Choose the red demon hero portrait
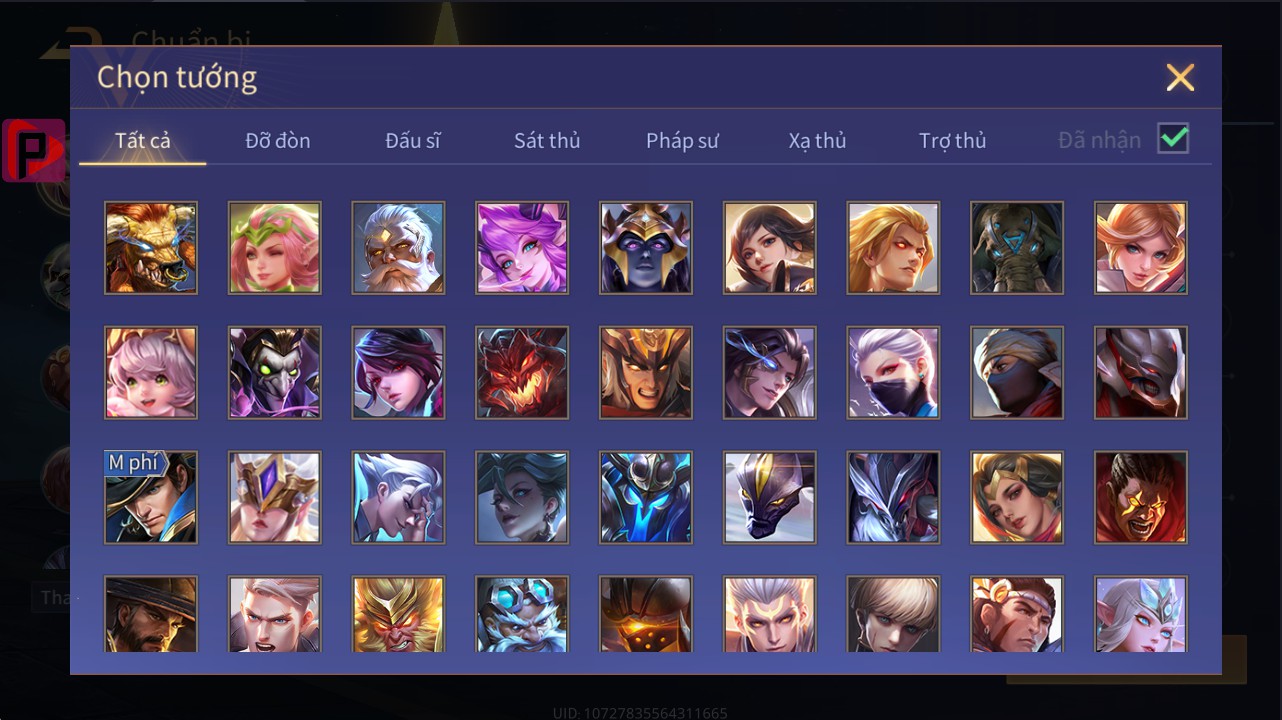Image resolution: width=1282 pixels, height=720 pixels. tap(522, 373)
